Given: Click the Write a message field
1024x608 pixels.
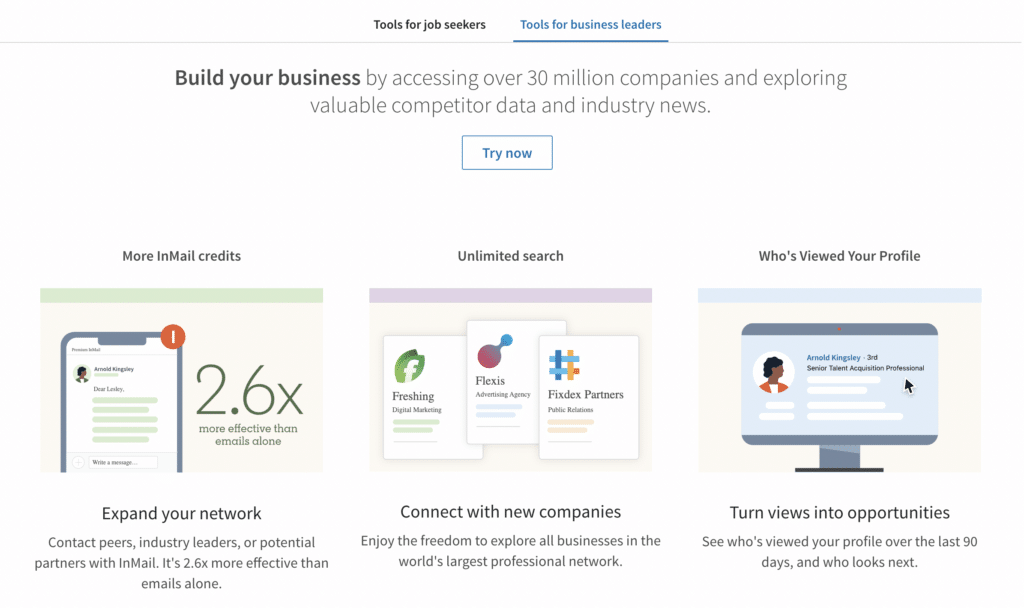Looking at the screenshot, I should [x=123, y=462].
